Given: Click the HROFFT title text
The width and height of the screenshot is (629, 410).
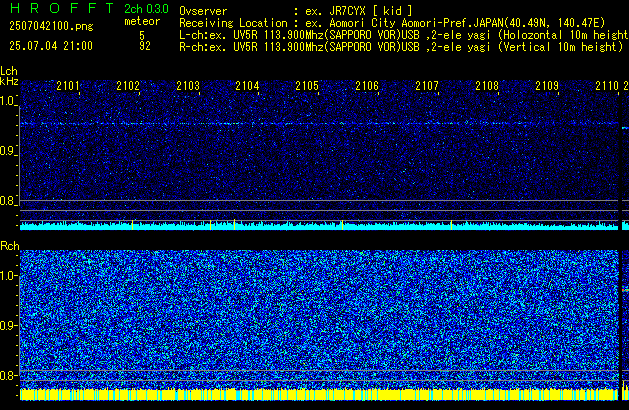Looking at the screenshot, I should click(x=62, y=8).
